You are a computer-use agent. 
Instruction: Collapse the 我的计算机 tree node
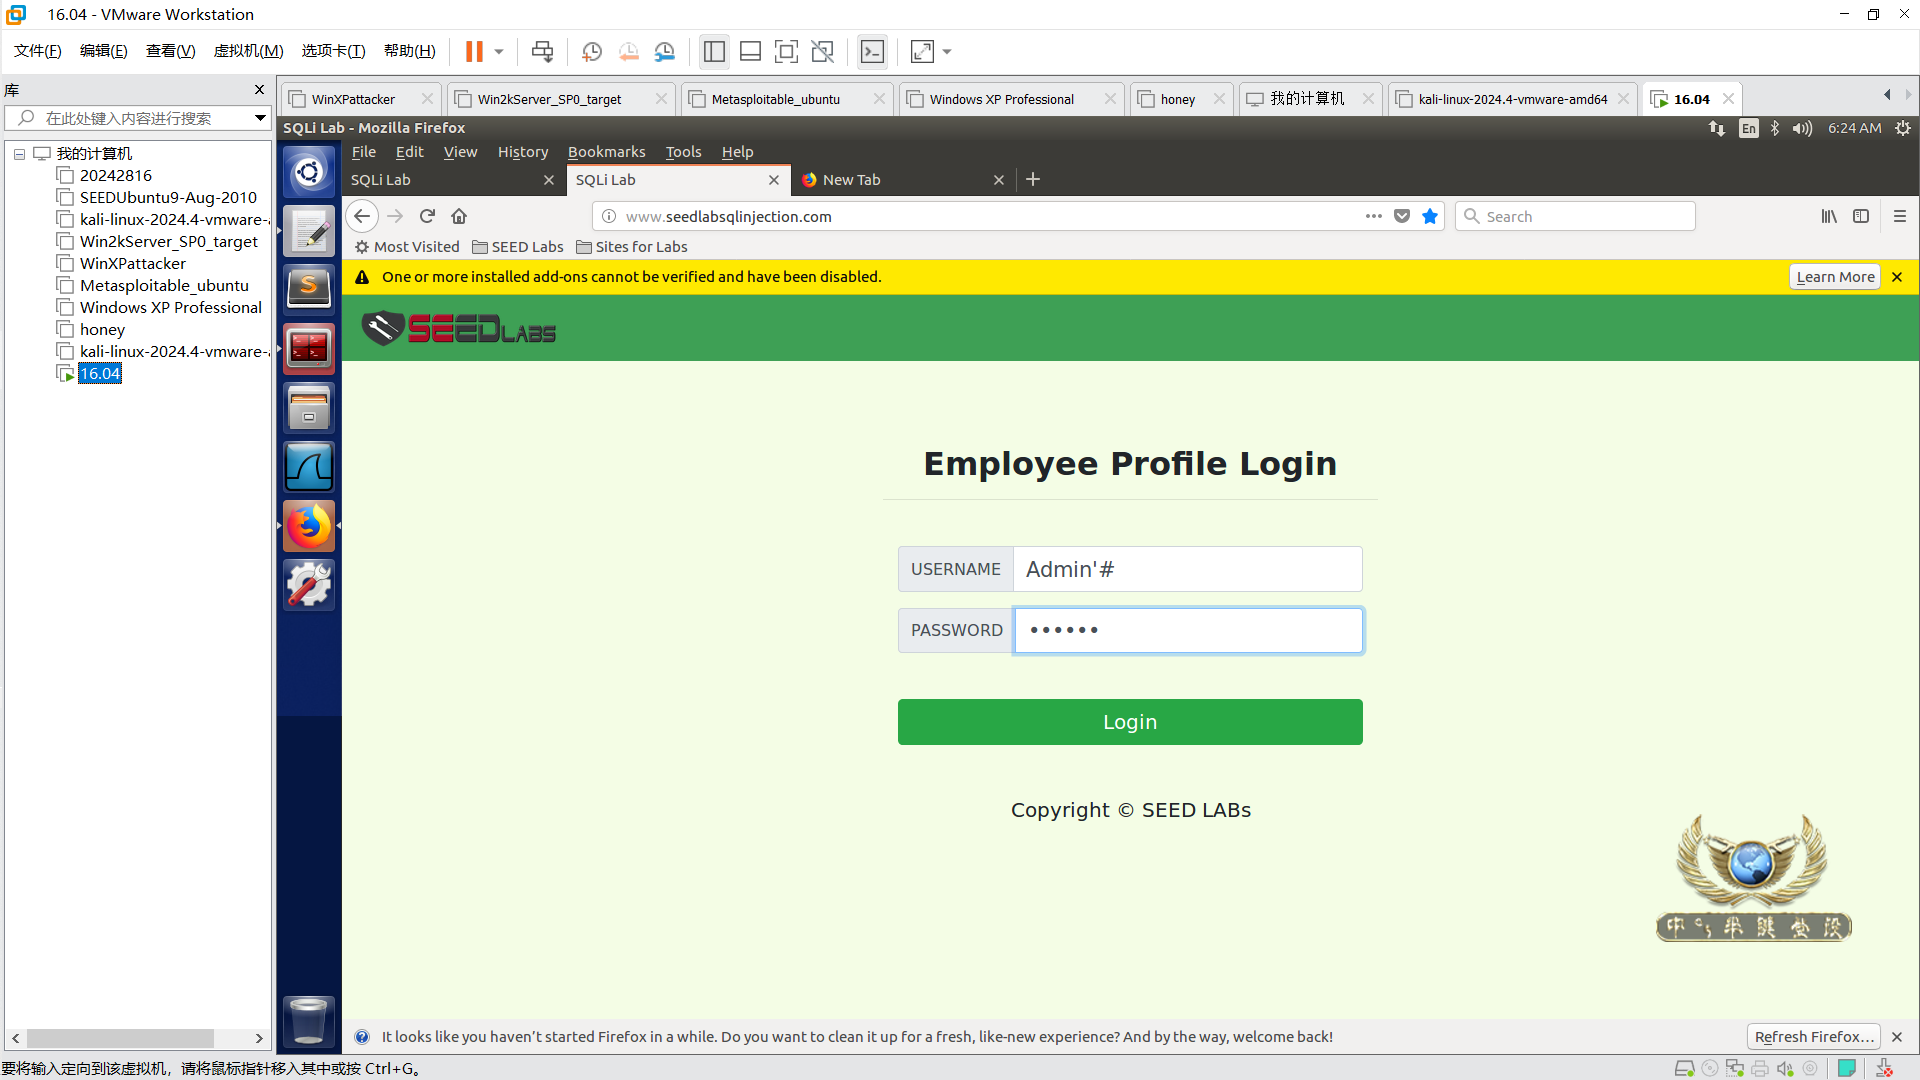pyautogui.click(x=19, y=154)
